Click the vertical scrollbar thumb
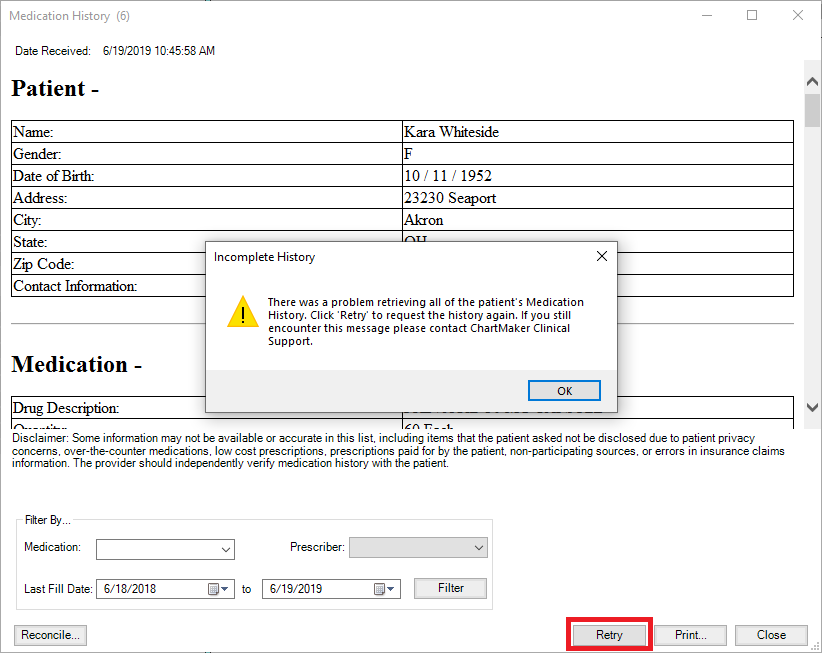 [x=812, y=109]
